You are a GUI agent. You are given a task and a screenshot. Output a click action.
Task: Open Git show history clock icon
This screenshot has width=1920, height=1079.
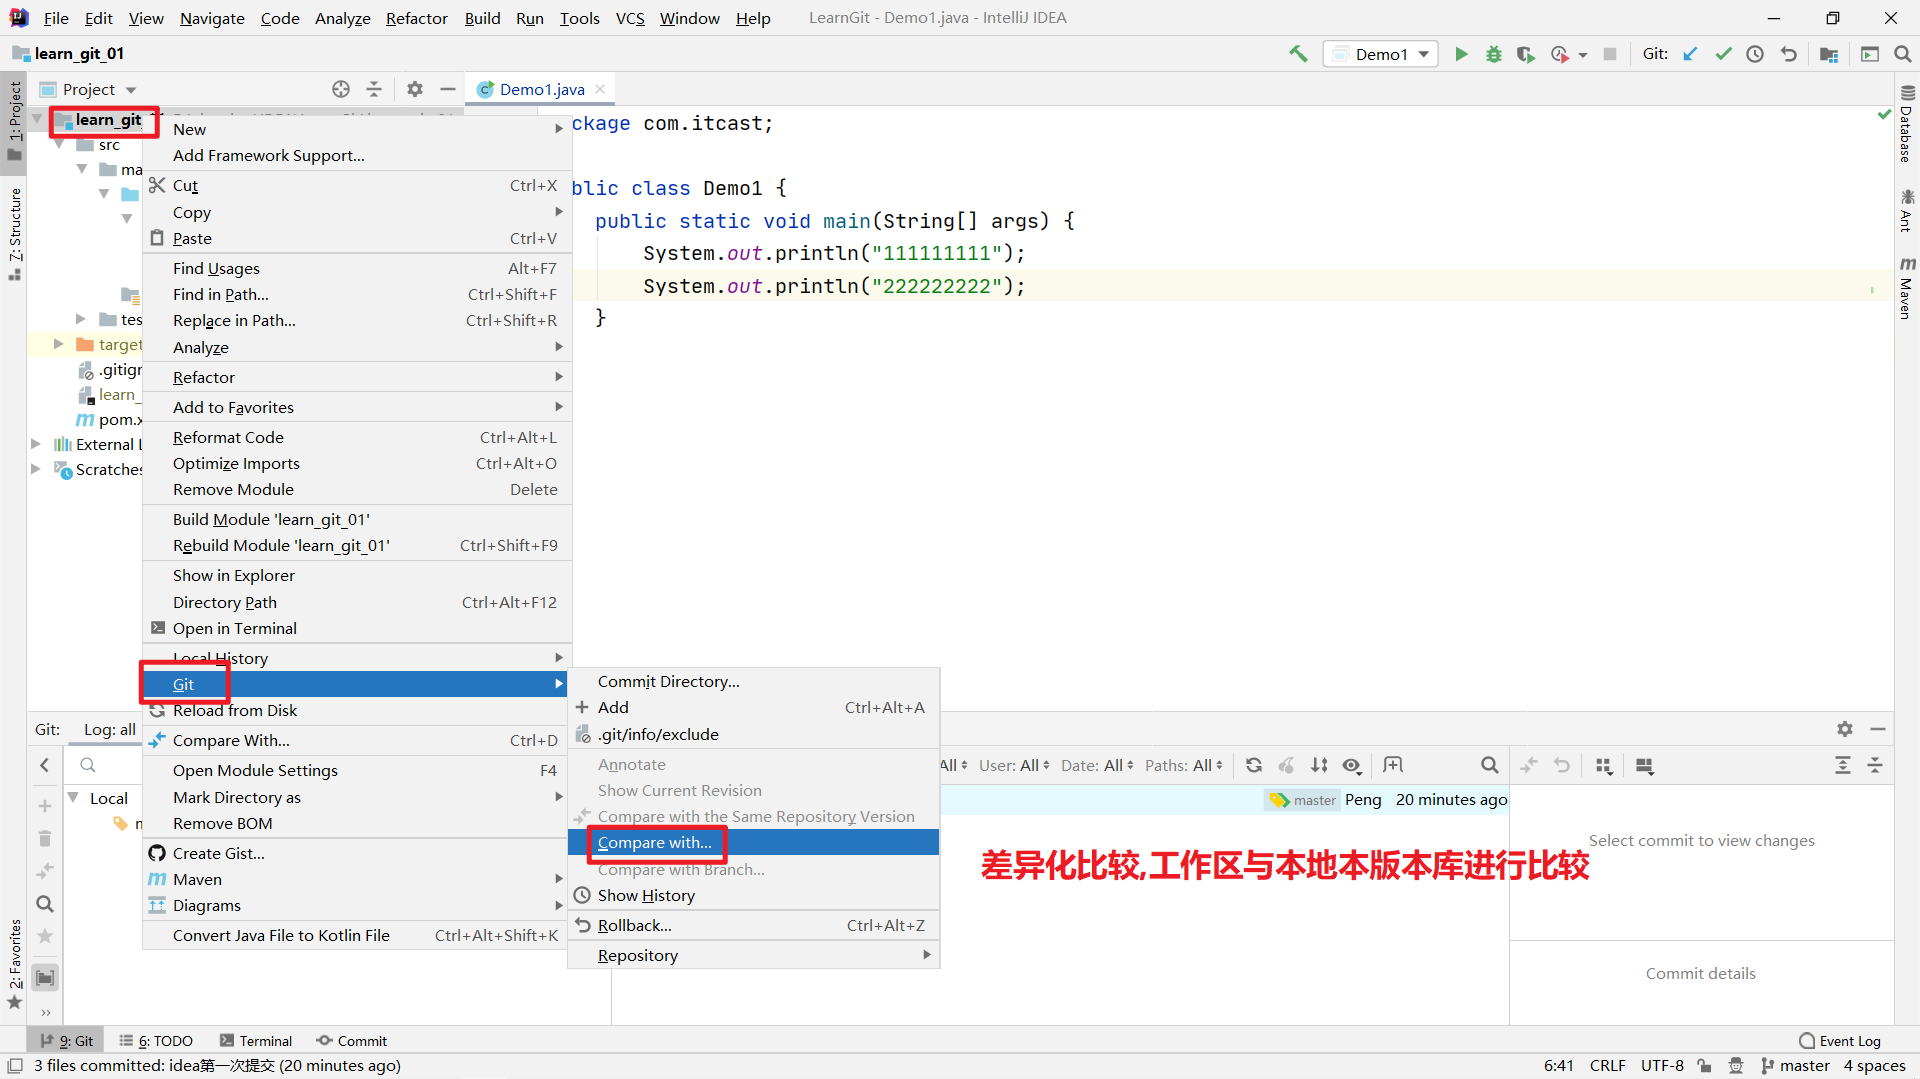point(1755,54)
